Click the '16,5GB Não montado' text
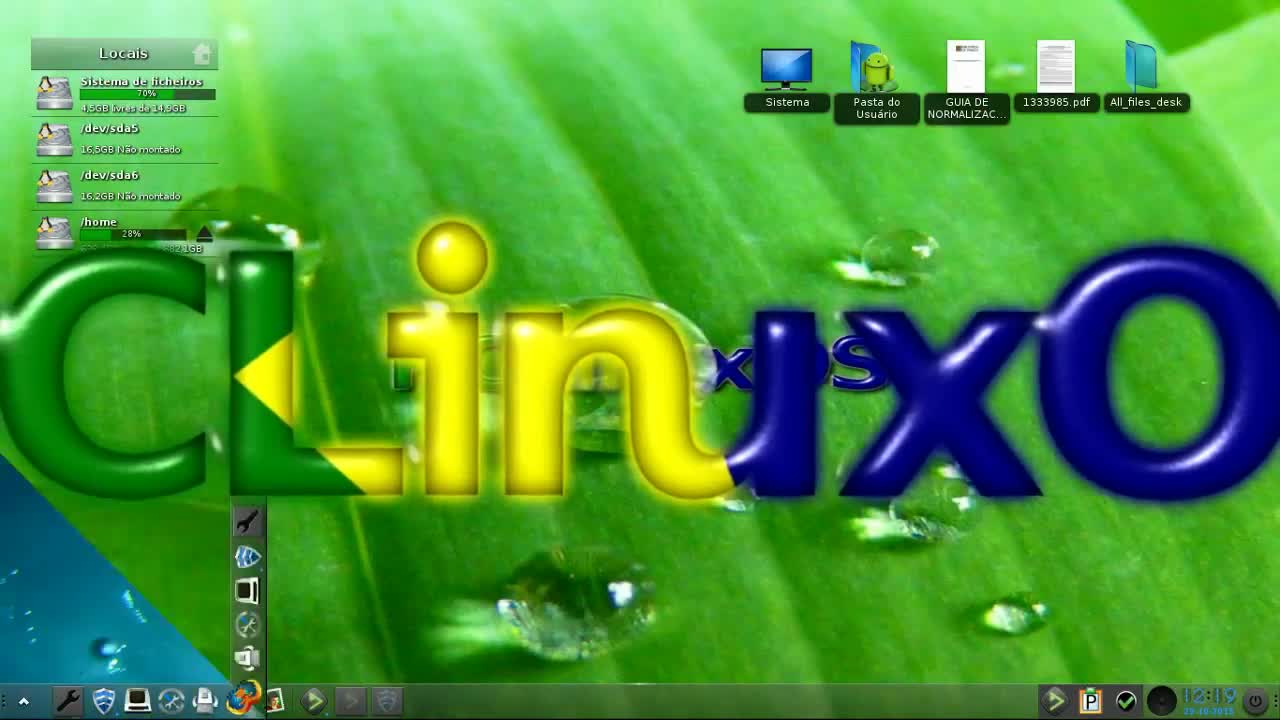The width and height of the screenshot is (1280, 720). coord(130,149)
